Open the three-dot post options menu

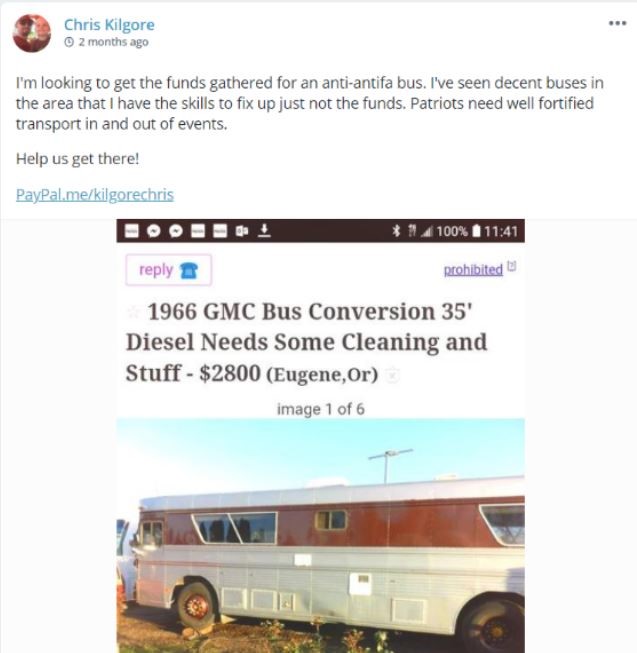pos(617,23)
